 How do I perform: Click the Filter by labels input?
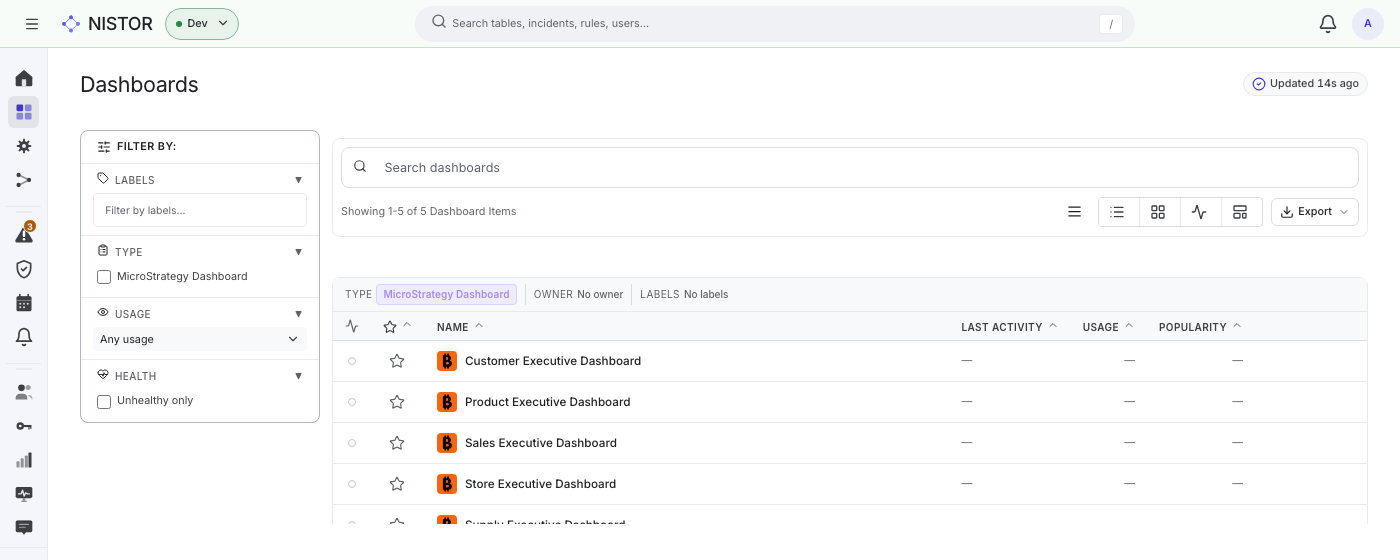click(x=200, y=210)
